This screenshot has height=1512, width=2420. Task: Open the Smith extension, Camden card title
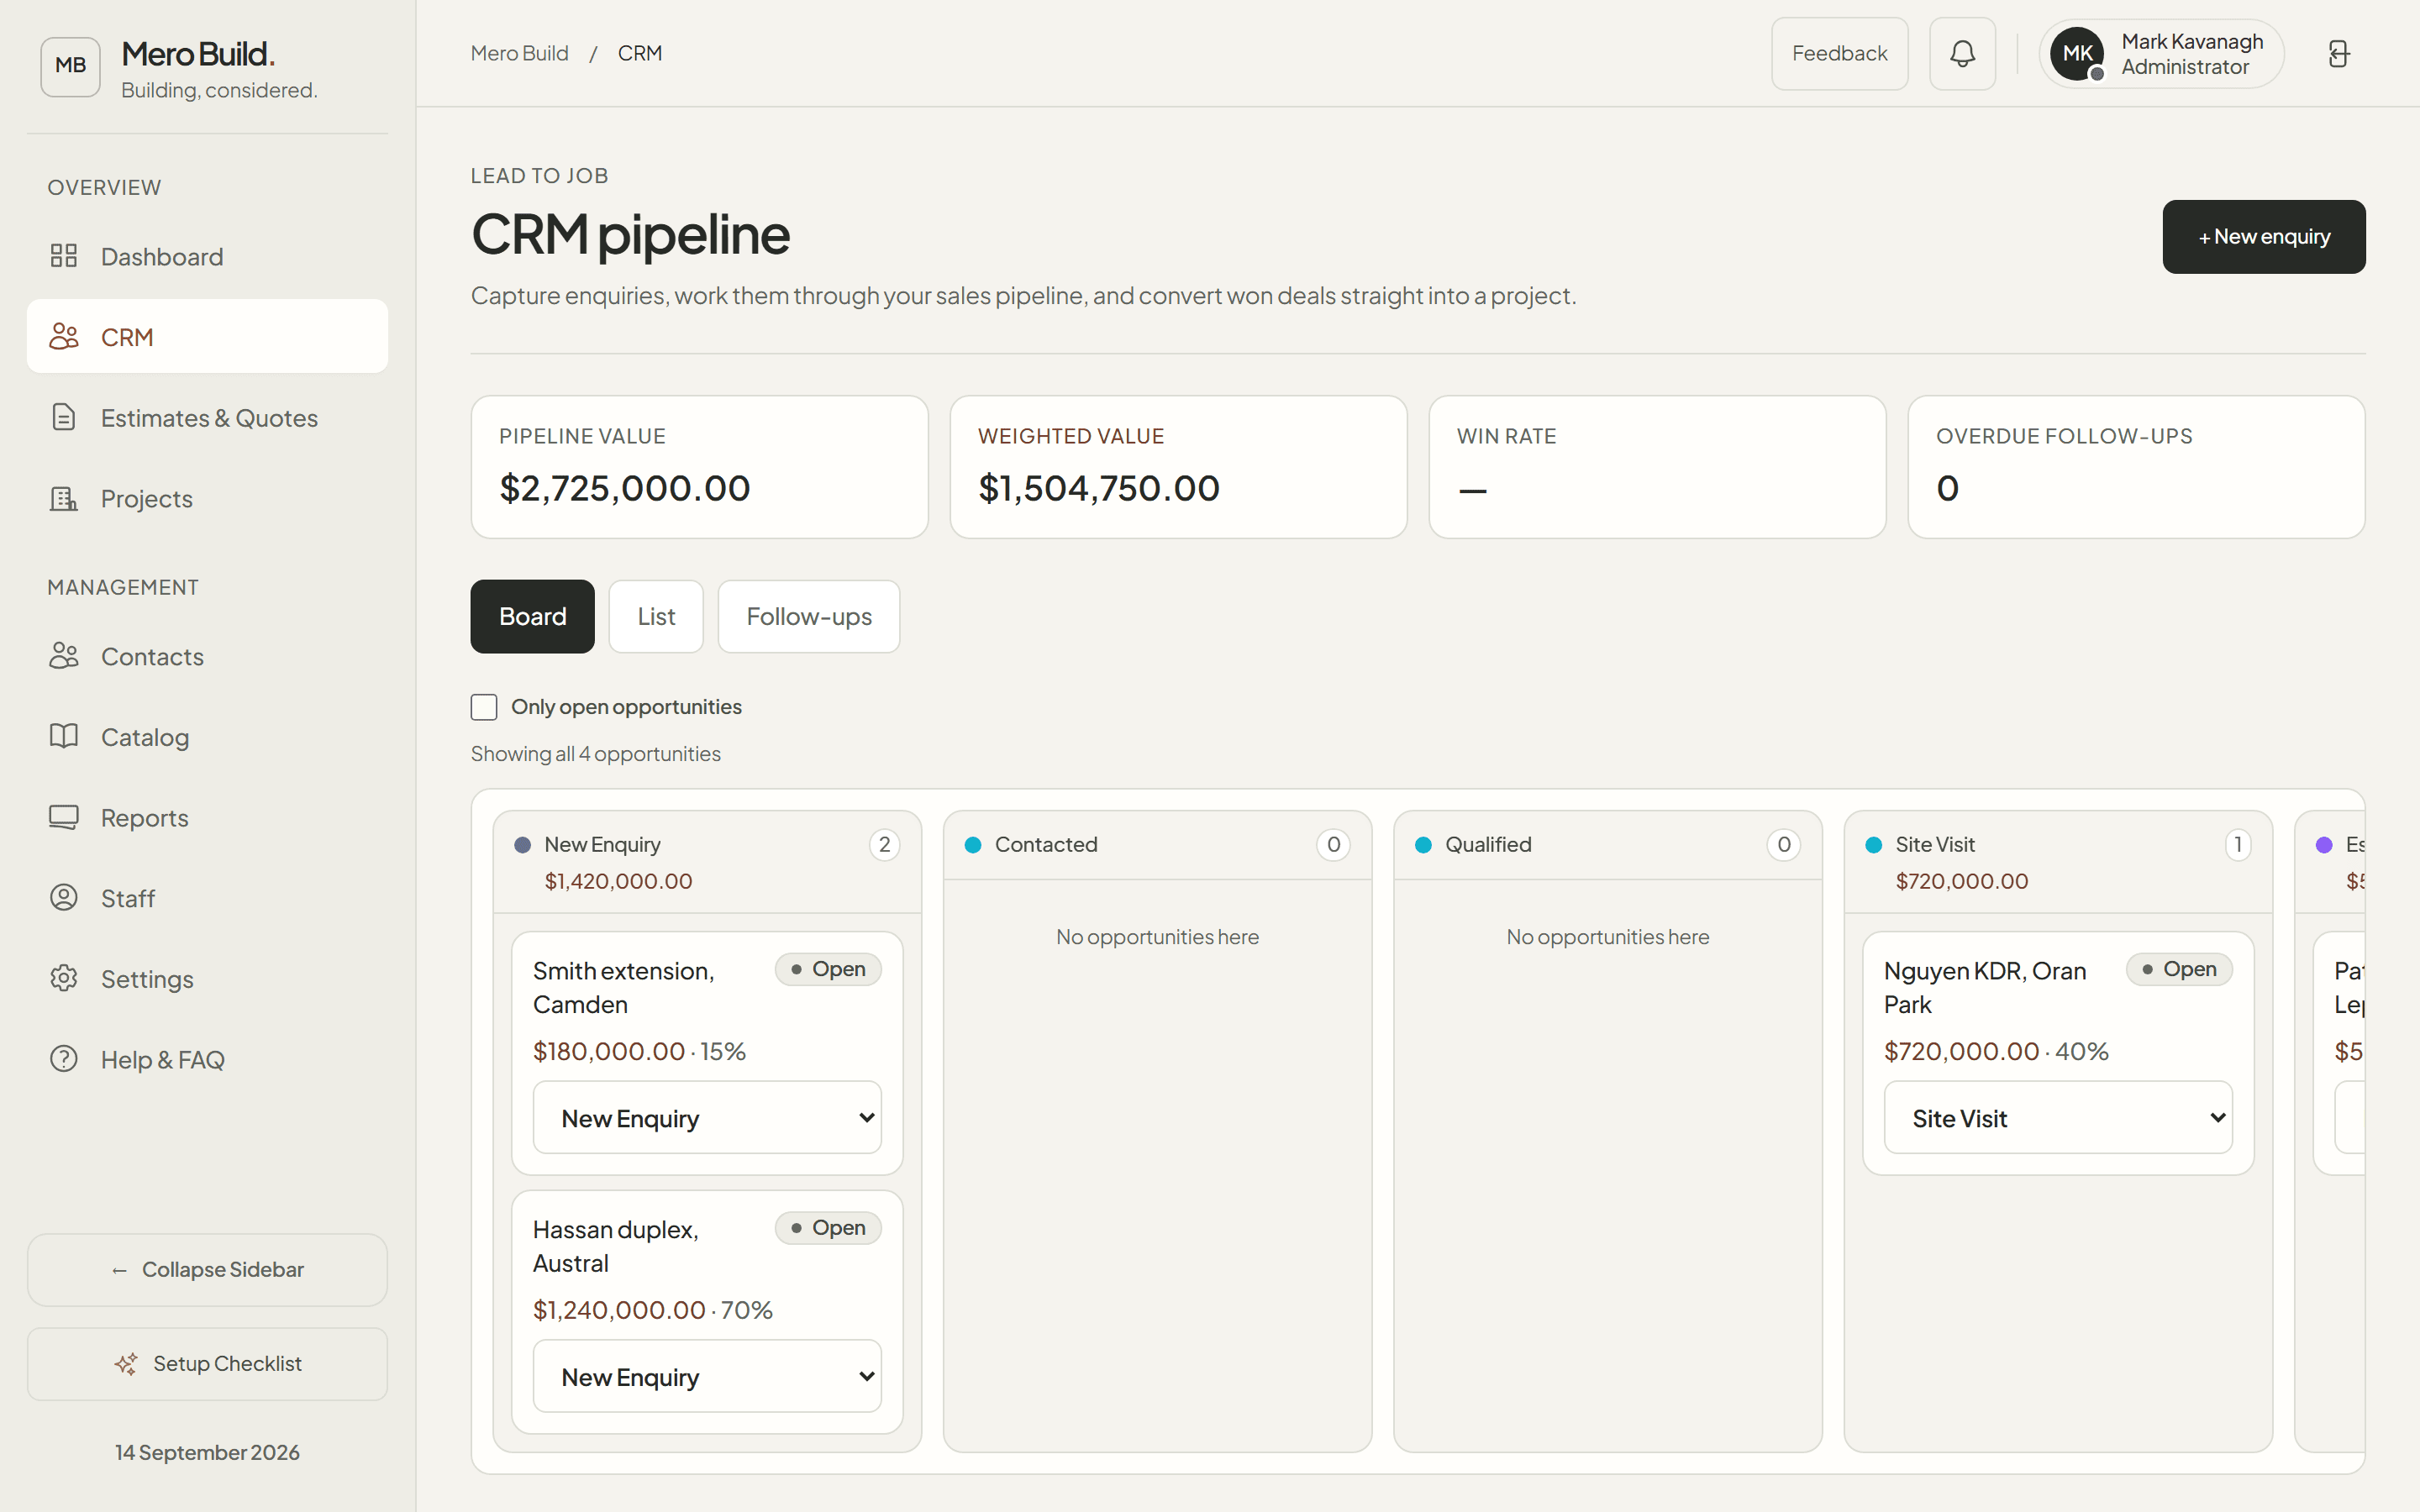point(623,987)
